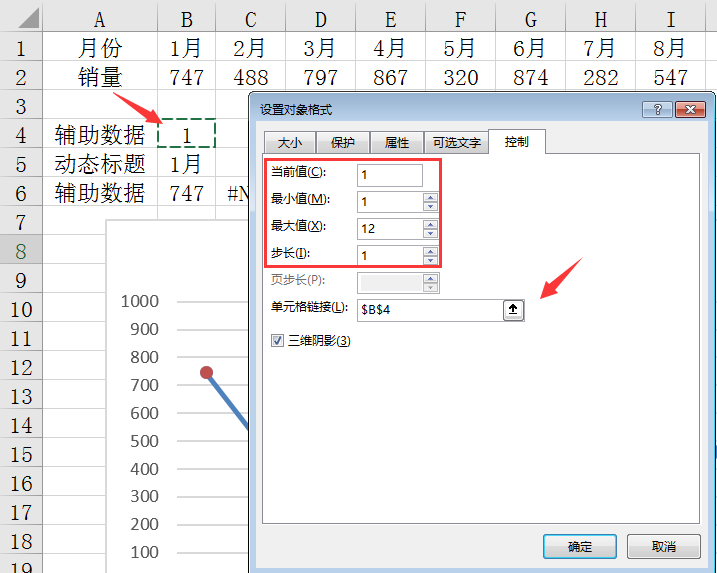
Task: Increase the 最小值 spinner up arrow
Action: 430,198
